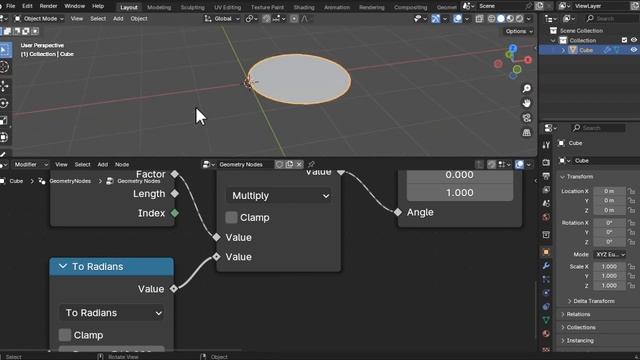Screen dimensions: 640x360
Task: Select the Cursor tool in viewport toolbar
Action: point(4,67)
